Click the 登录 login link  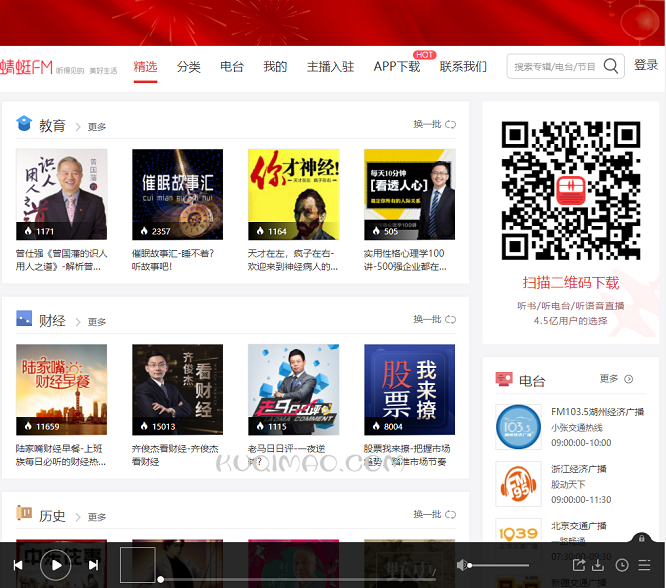[646, 65]
